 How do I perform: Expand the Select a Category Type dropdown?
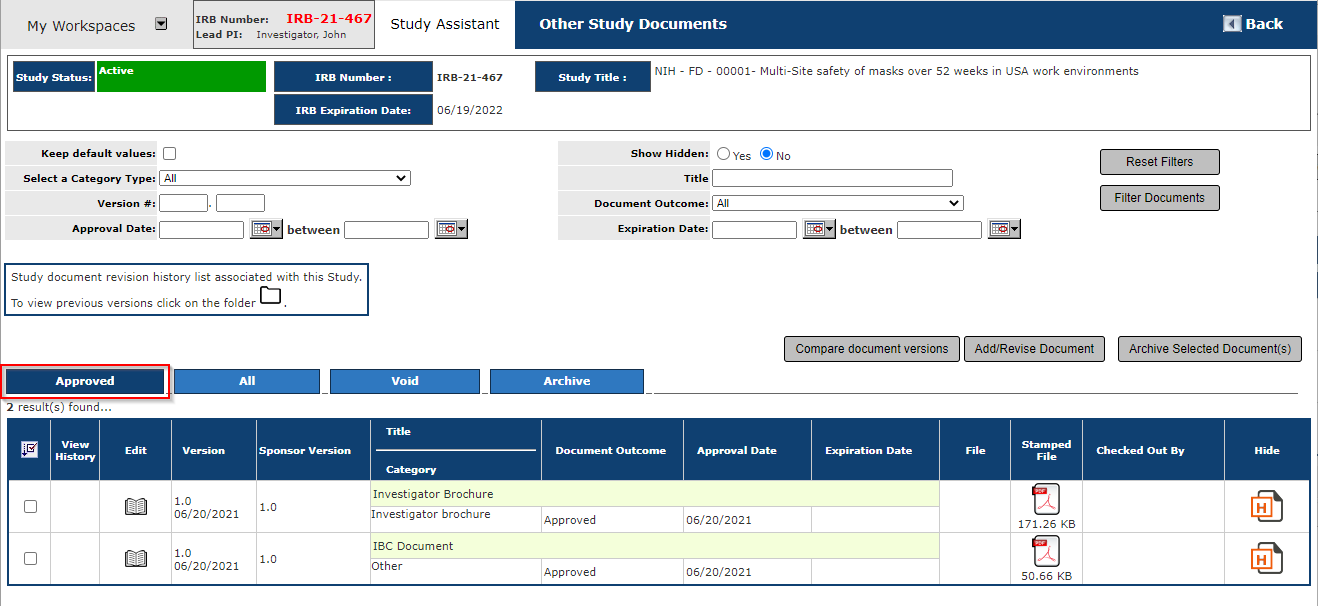point(285,178)
